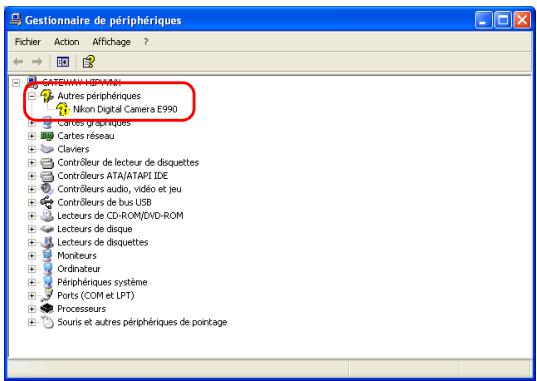
Task: Minimize the Gestionnaire de périphériques window
Action: point(484,20)
